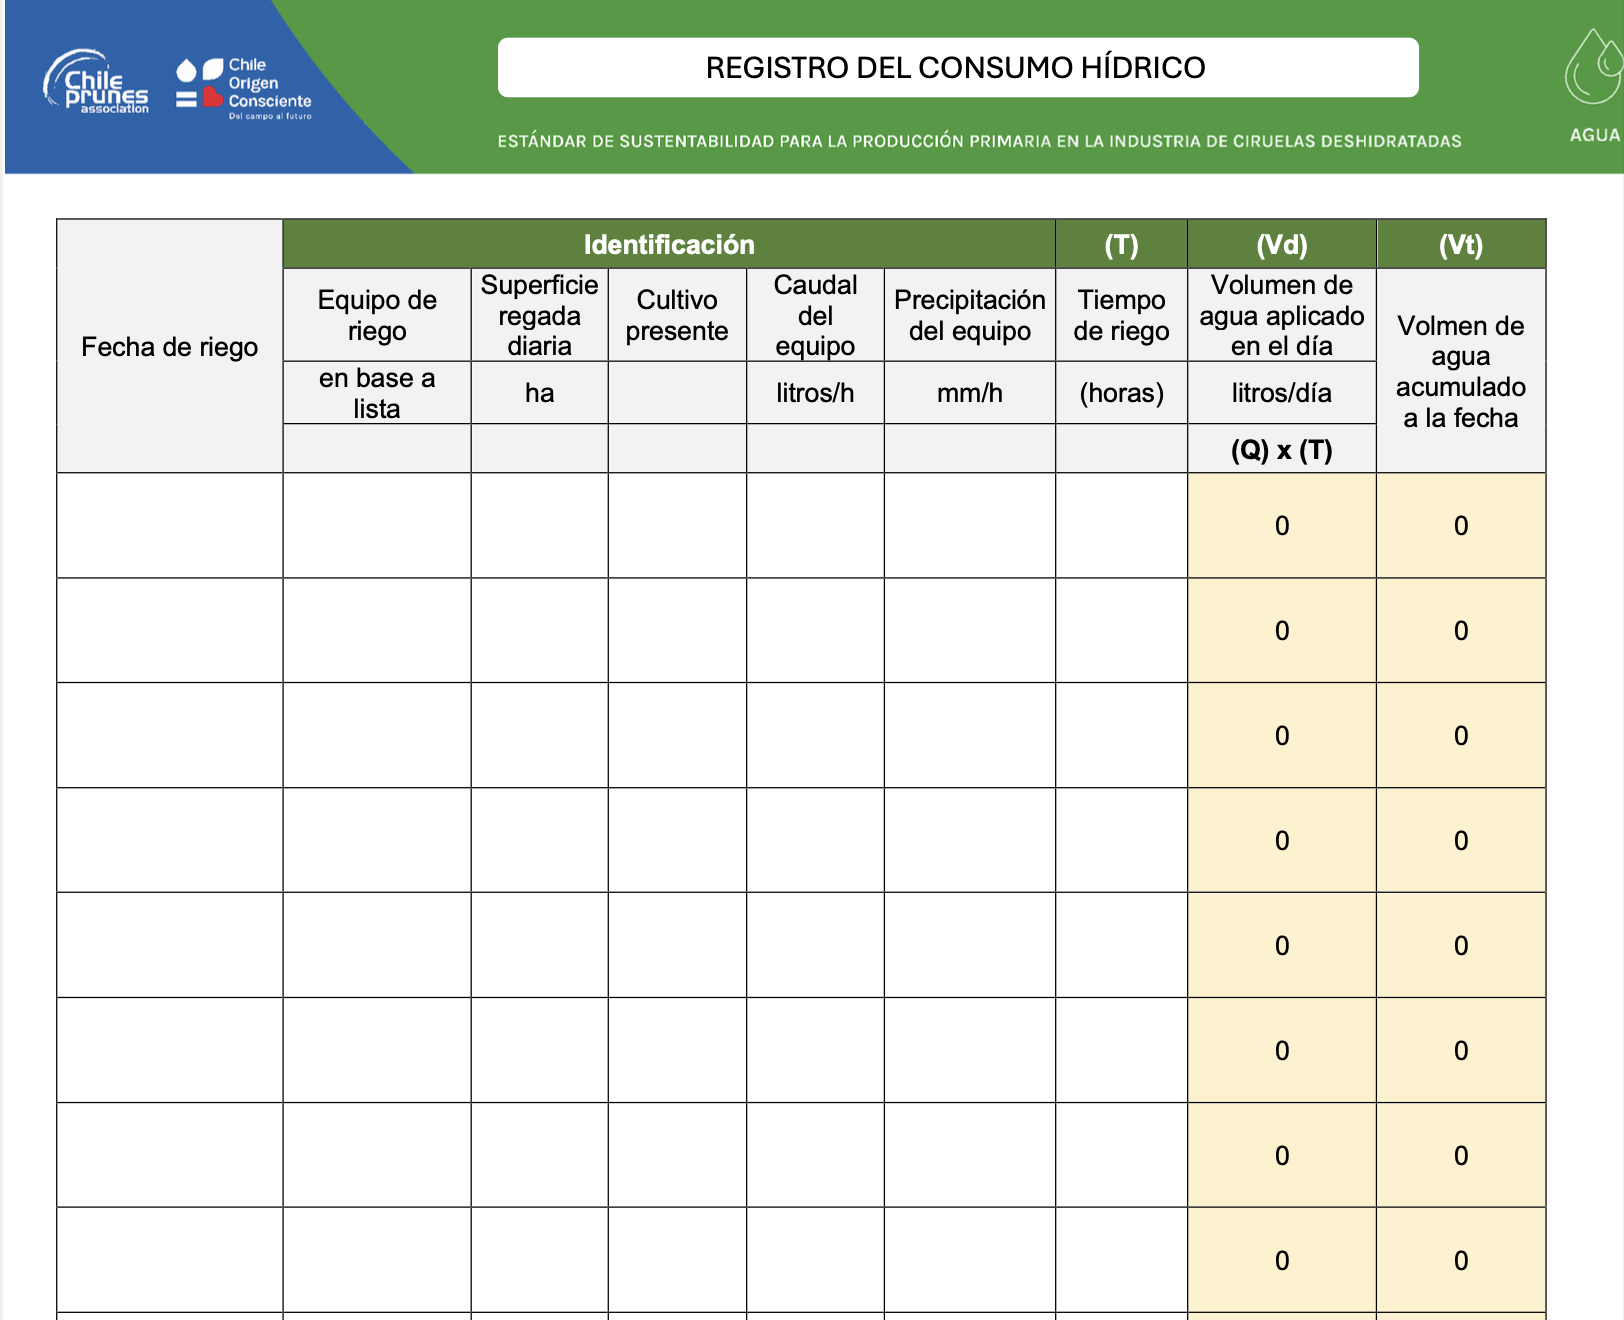Select the Identificación header cell
The width and height of the screenshot is (1624, 1320).
click(669, 244)
